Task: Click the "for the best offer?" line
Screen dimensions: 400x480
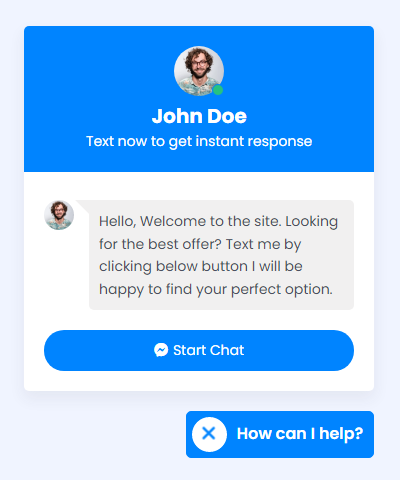Action: (160, 244)
